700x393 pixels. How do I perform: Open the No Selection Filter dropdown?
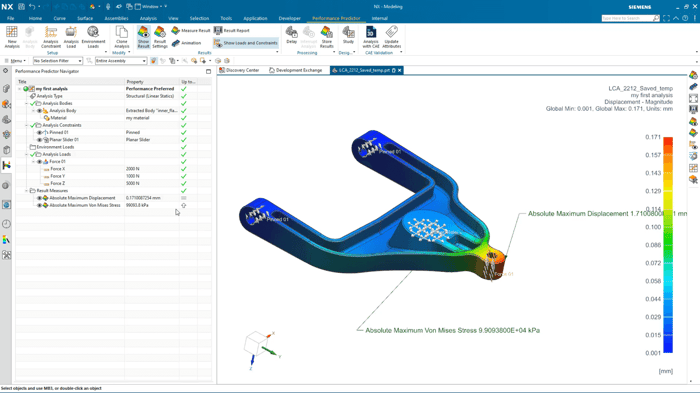pos(58,61)
